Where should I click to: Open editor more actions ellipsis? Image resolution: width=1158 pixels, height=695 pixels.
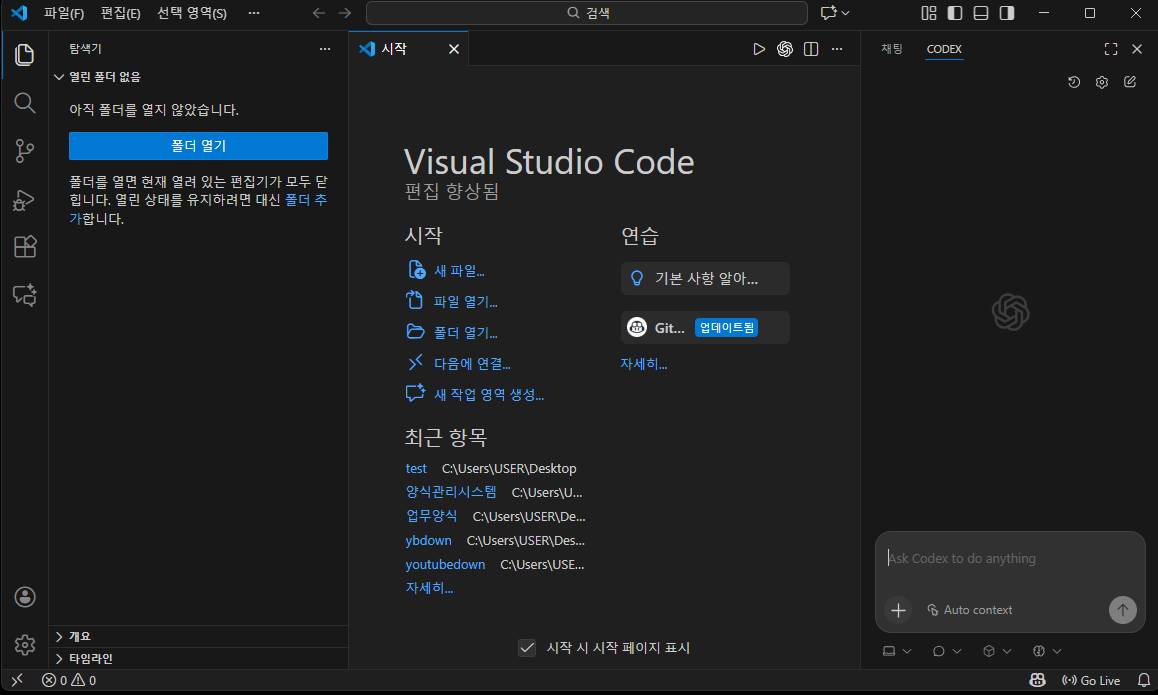click(837, 49)
